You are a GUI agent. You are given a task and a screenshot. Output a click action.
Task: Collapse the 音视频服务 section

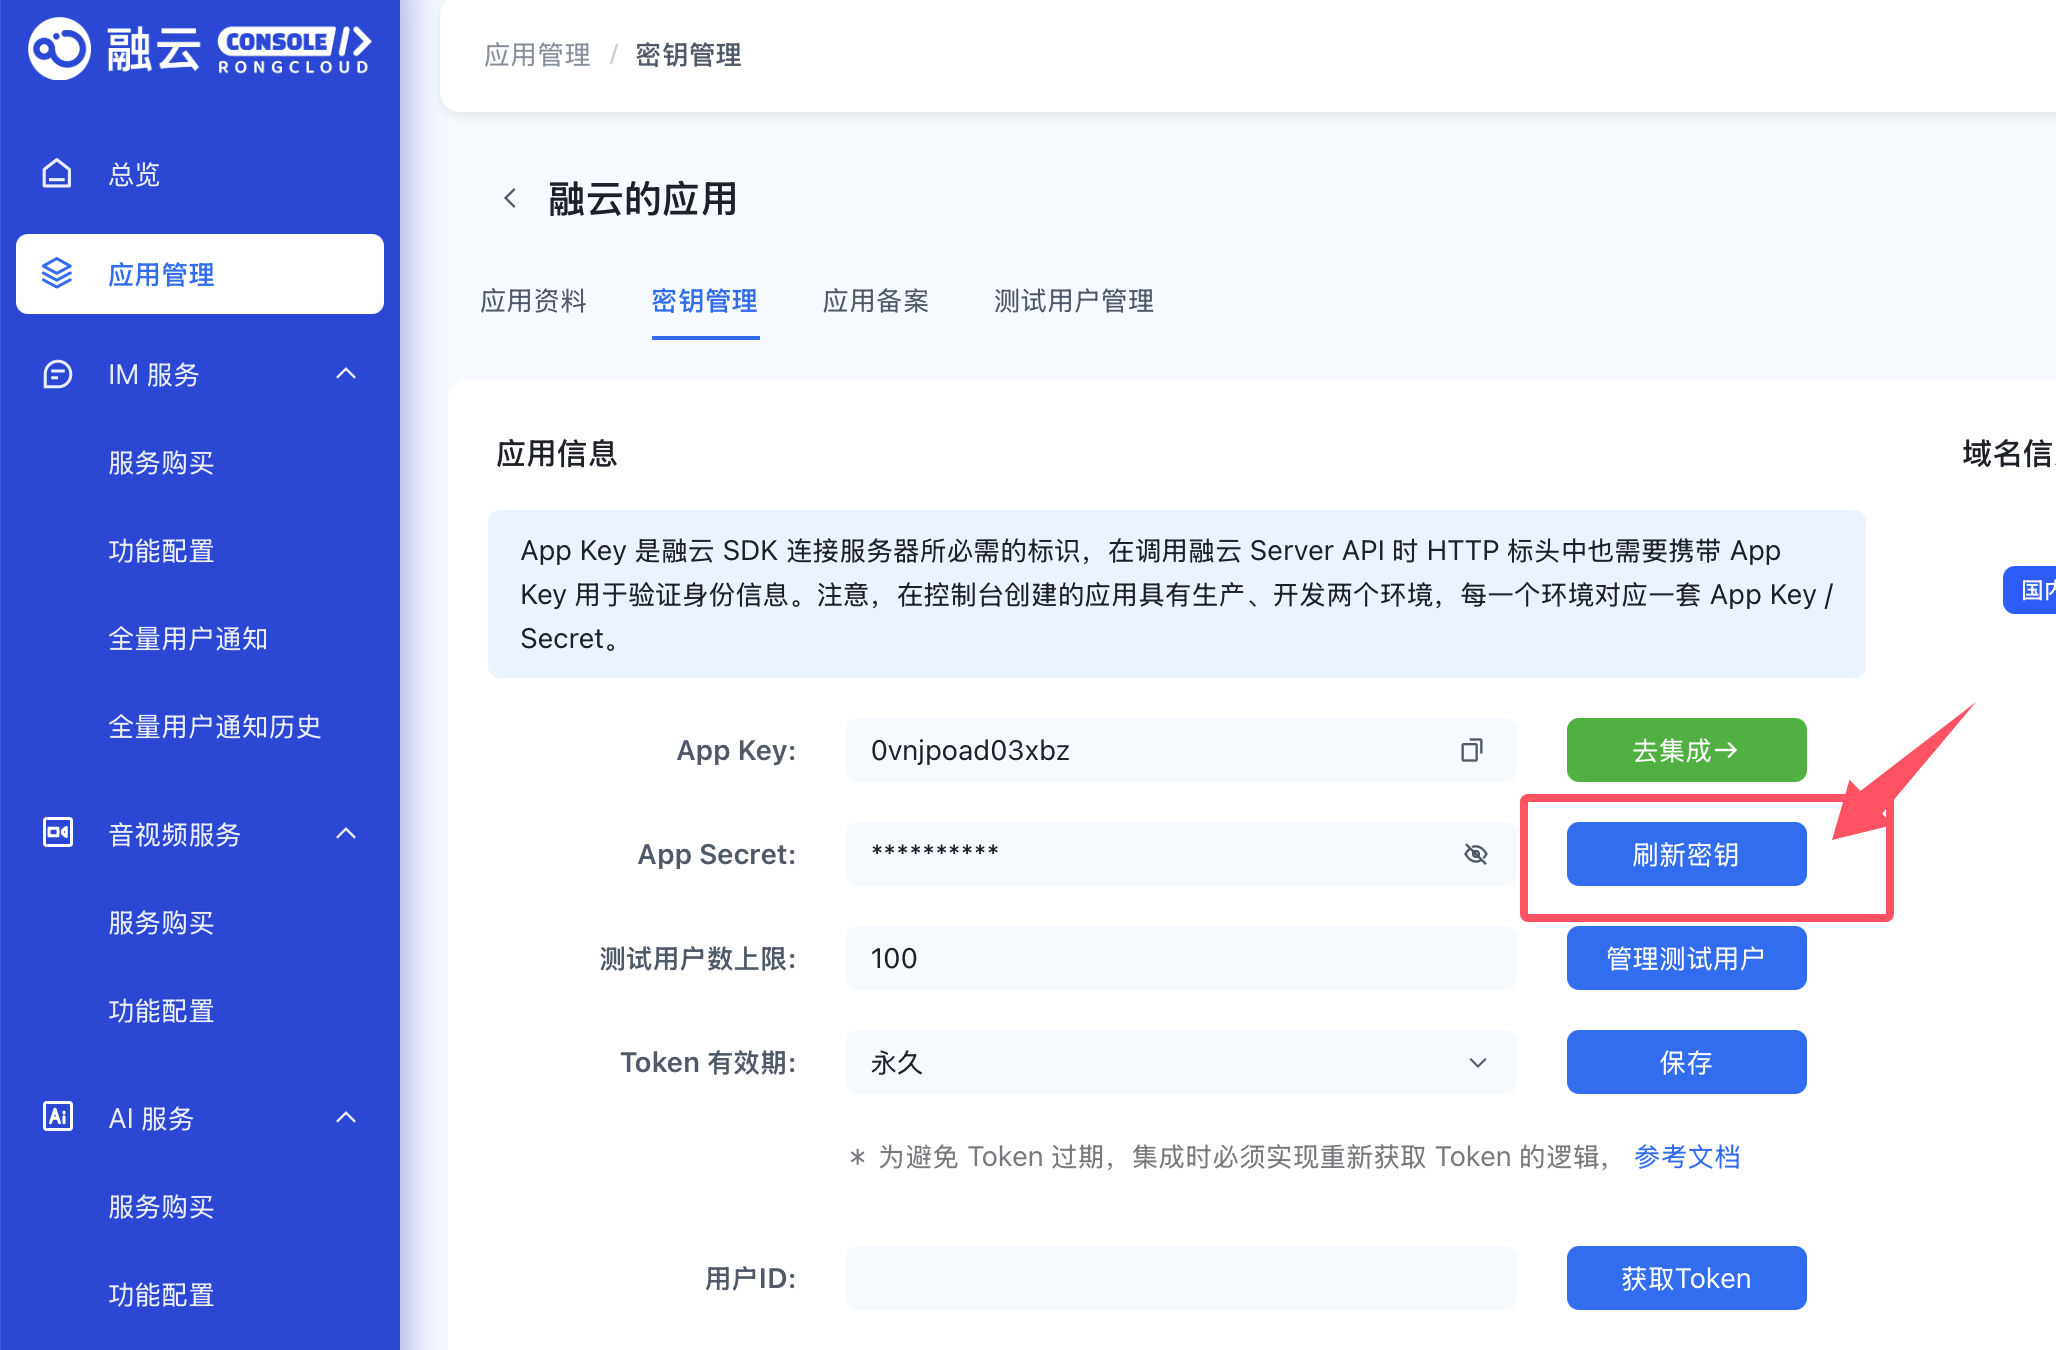click(346, 833)
